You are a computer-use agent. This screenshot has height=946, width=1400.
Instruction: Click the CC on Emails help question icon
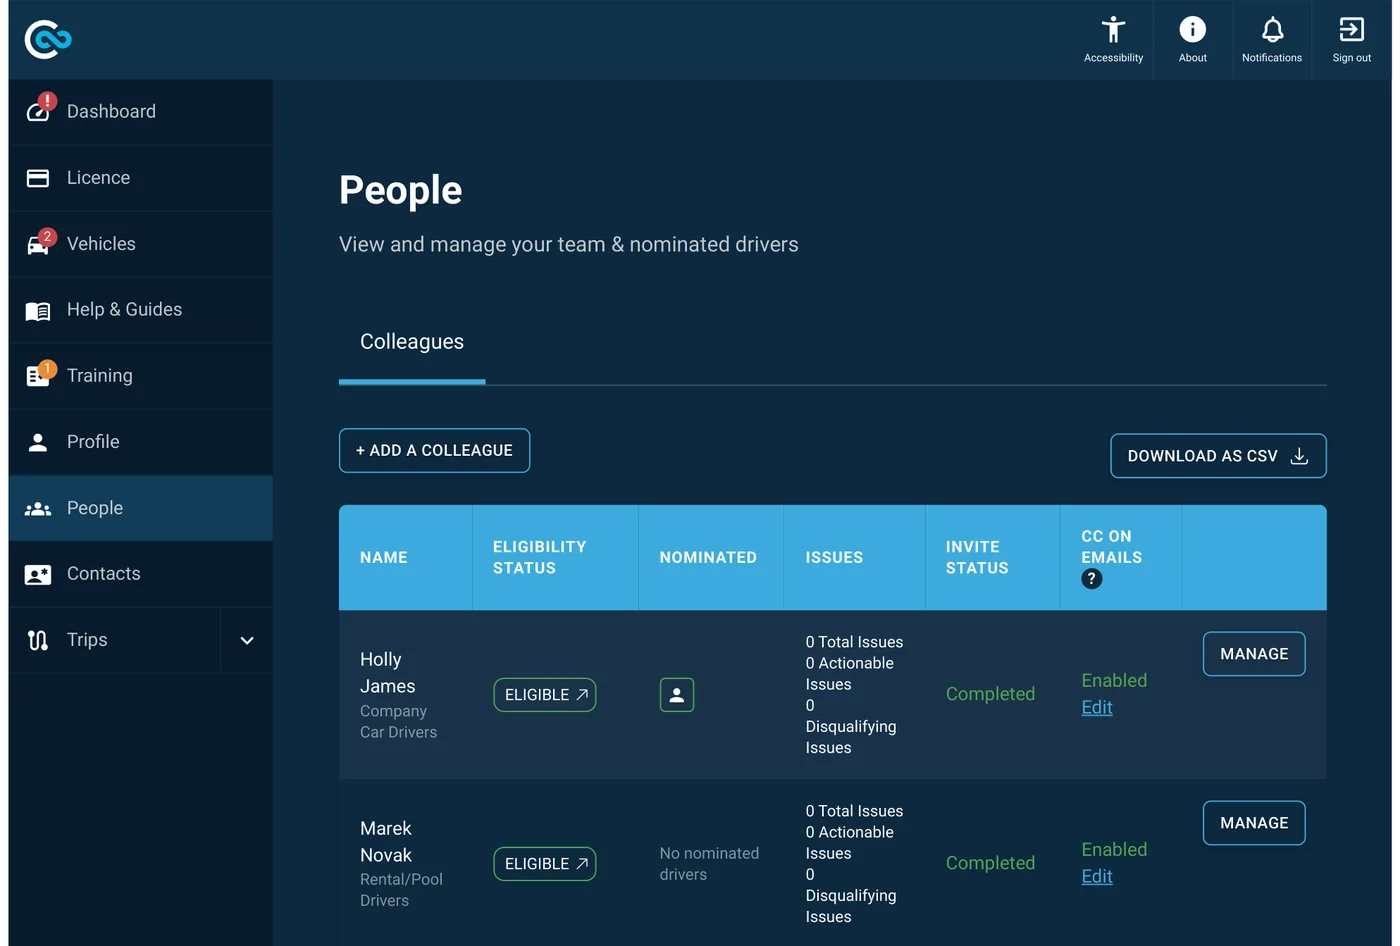[x=1092, y=579]
